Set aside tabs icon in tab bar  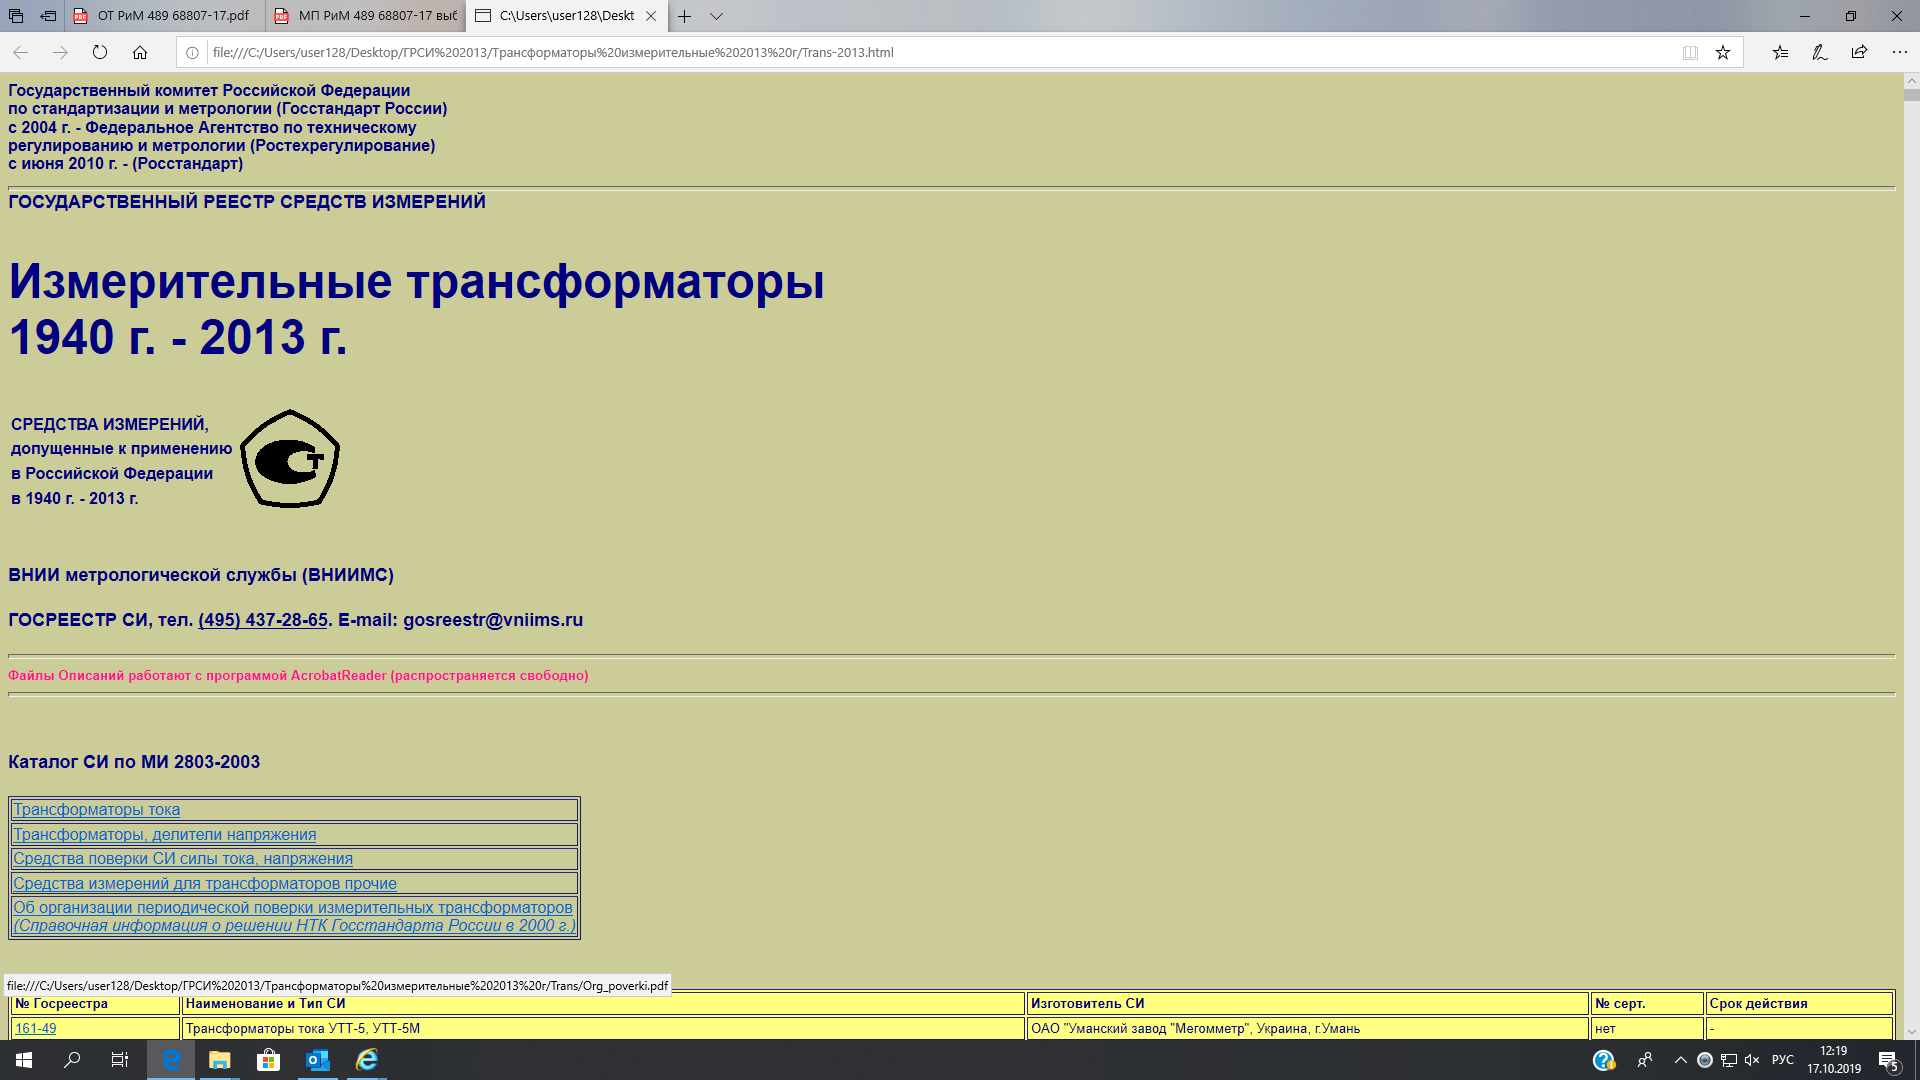[x=48, y=16]
